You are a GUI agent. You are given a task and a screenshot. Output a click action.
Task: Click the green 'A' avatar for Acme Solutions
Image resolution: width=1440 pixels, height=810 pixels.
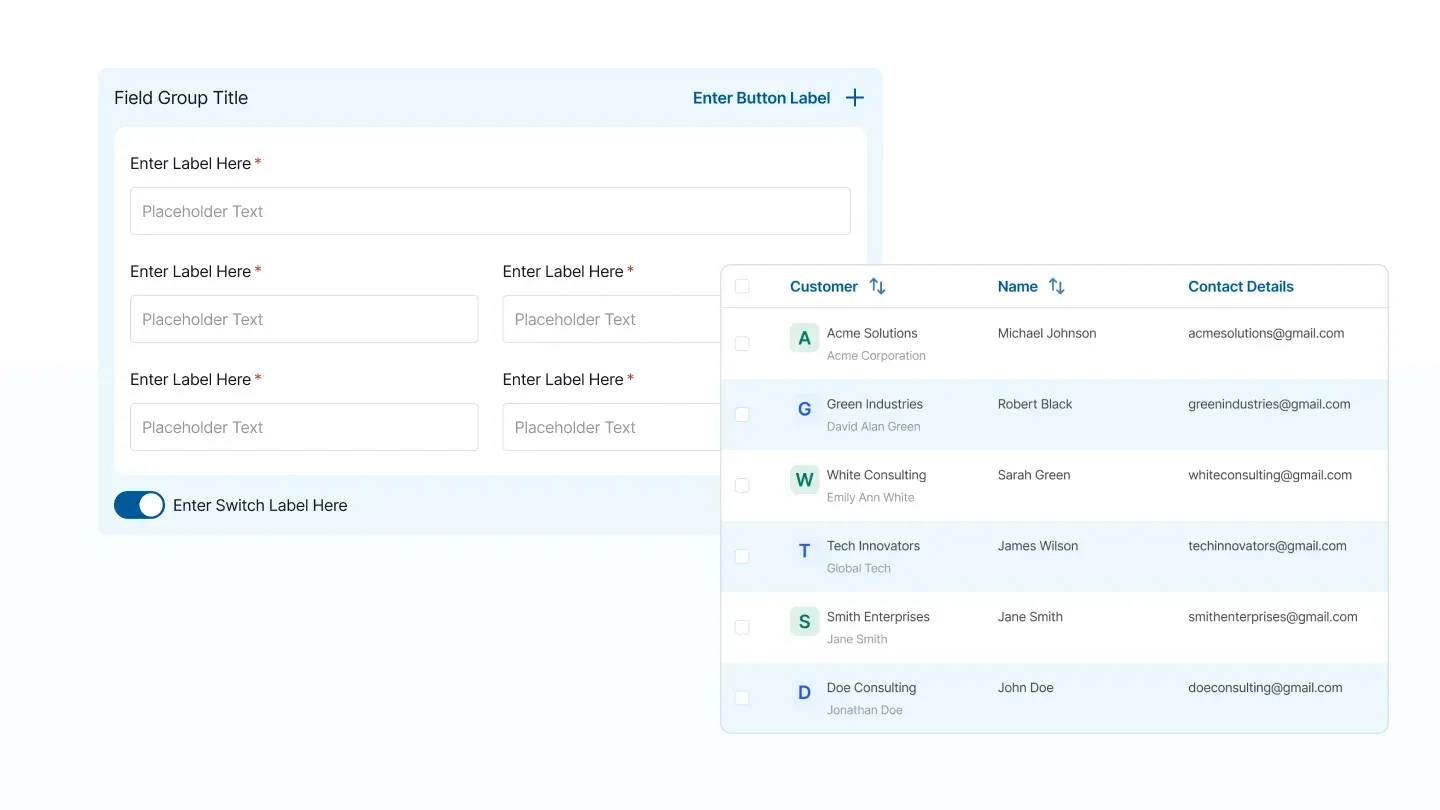point(804,338)
